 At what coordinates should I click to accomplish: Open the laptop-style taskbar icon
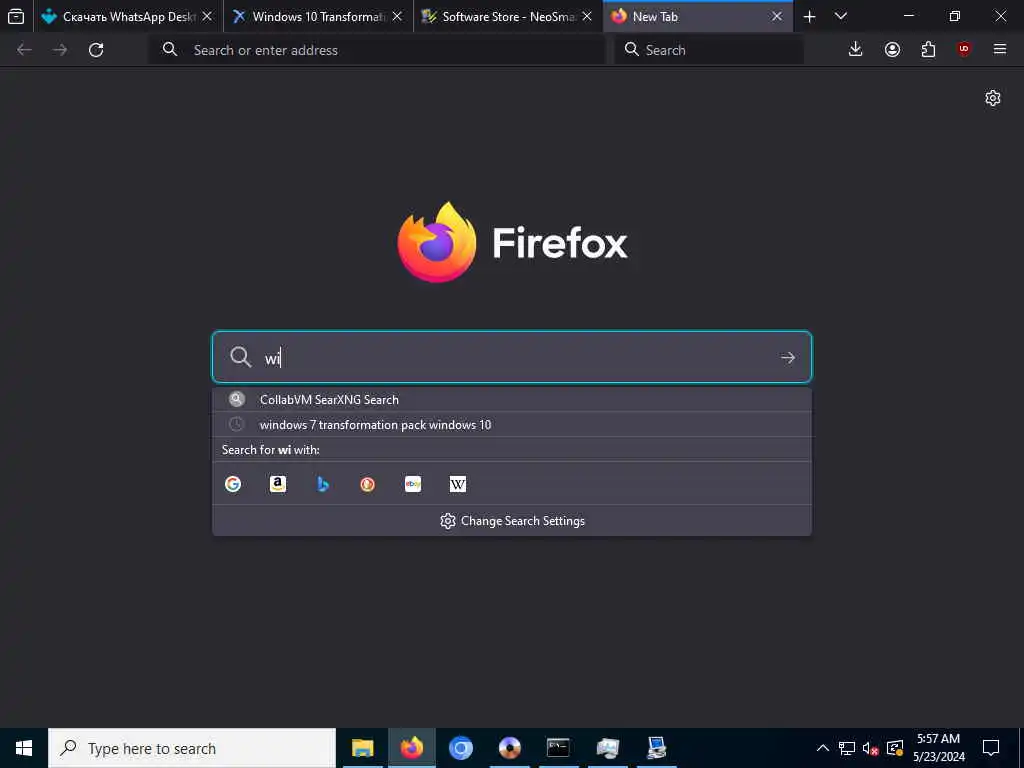tap(656, 748)
